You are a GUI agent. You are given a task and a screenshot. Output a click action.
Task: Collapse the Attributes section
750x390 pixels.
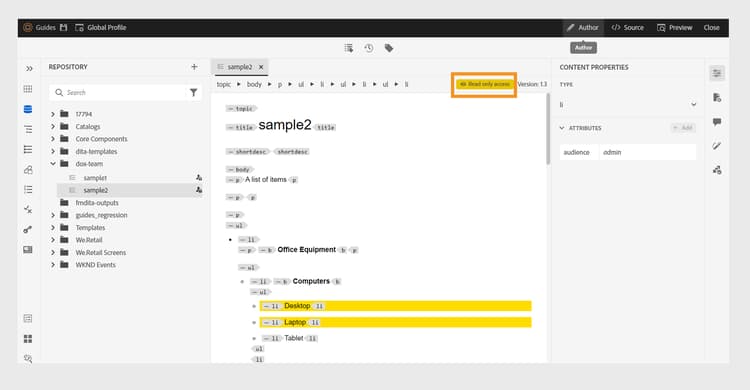point(562,128)
